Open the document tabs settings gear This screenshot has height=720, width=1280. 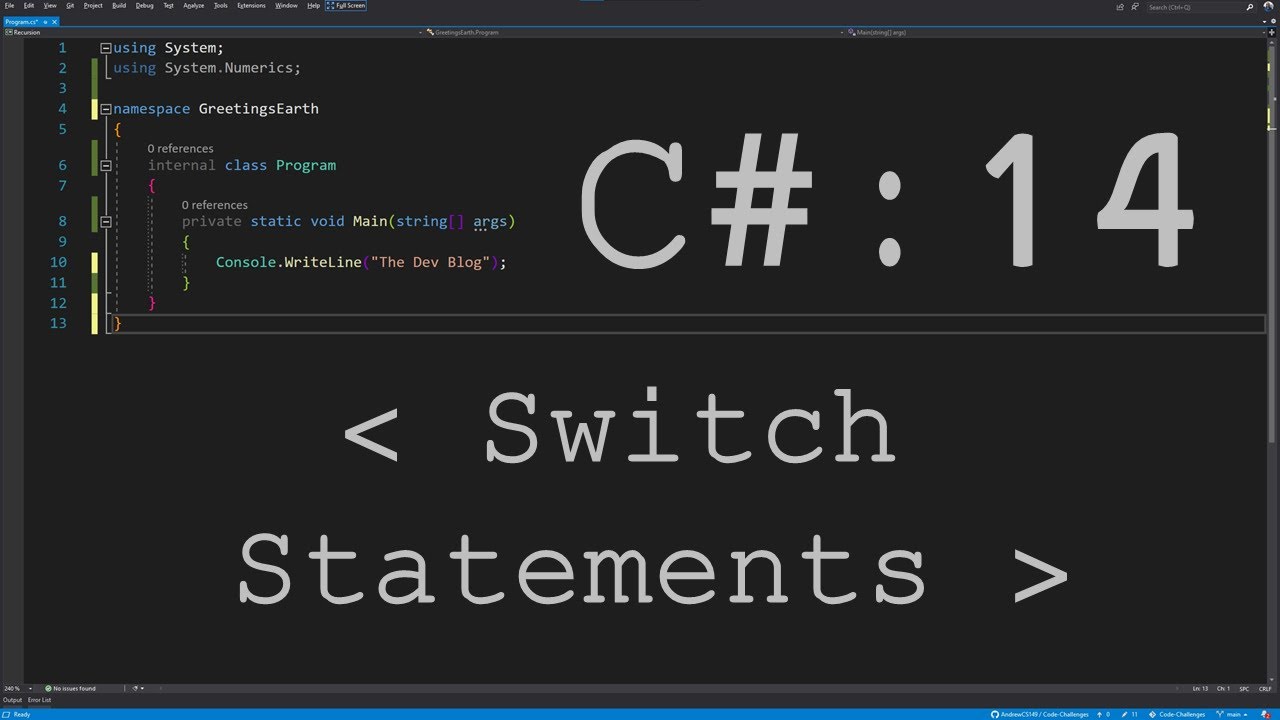click(1273, 21)
